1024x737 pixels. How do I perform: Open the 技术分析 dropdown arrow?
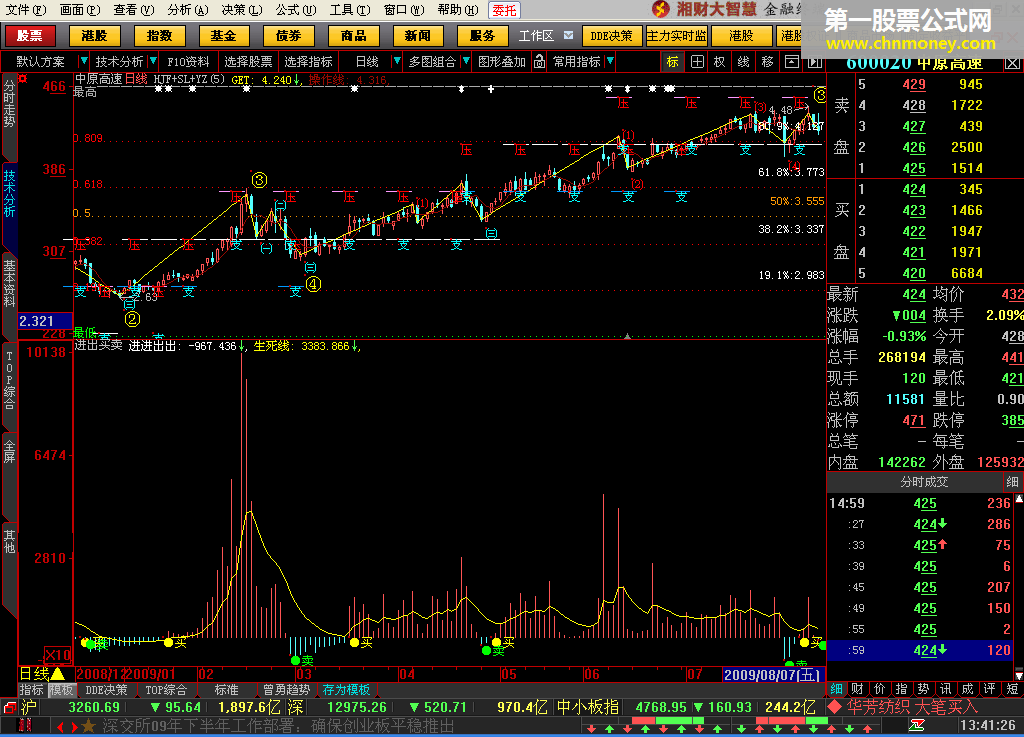pyautogui.click(x=153, y=61)
